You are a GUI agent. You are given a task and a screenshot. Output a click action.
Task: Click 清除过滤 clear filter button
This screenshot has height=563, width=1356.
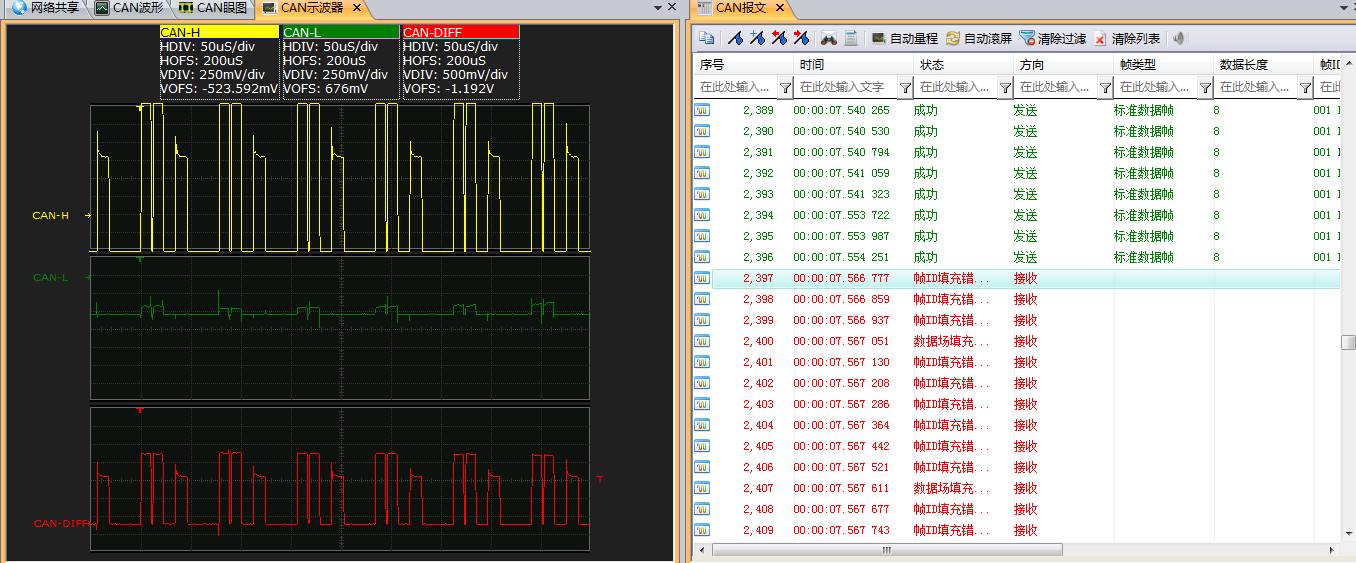1052,39
